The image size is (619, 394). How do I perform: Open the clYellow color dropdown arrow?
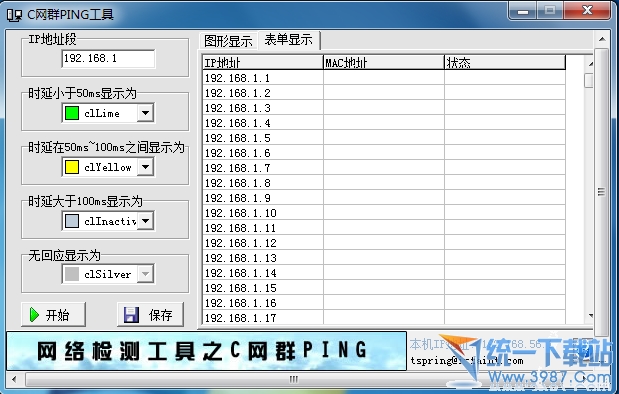click(146, 167)
